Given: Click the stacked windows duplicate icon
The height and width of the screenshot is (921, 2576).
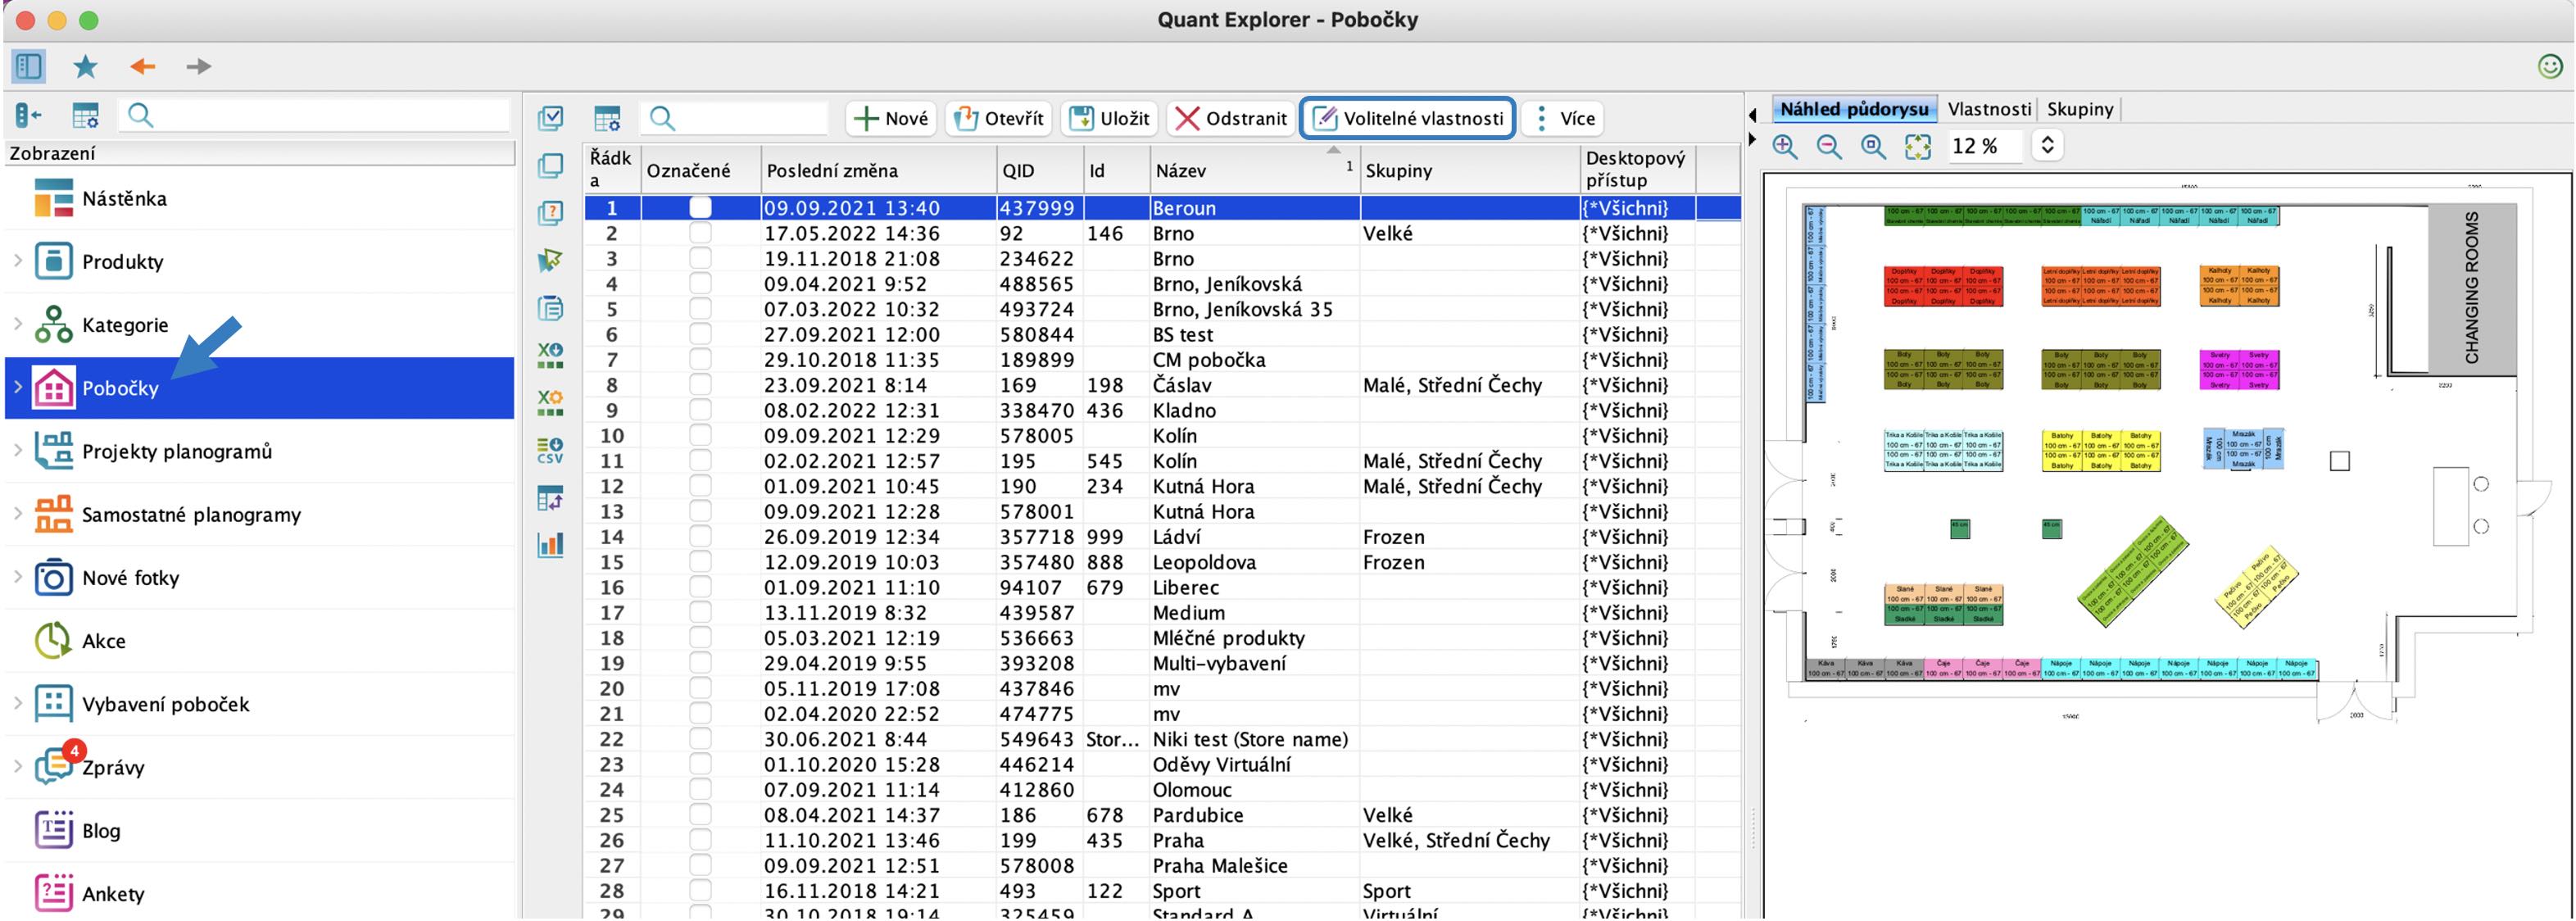Looking at the screenshot, I should 550,166.
